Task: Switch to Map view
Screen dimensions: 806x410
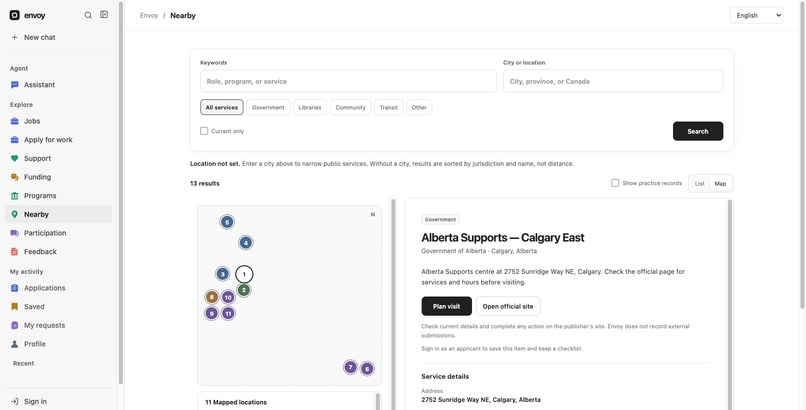Action: [x=720, y=183]
